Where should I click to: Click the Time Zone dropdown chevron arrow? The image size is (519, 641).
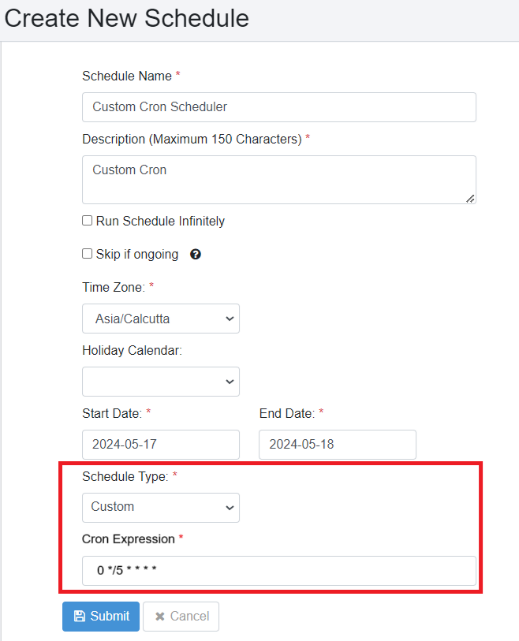click(230, 318)
